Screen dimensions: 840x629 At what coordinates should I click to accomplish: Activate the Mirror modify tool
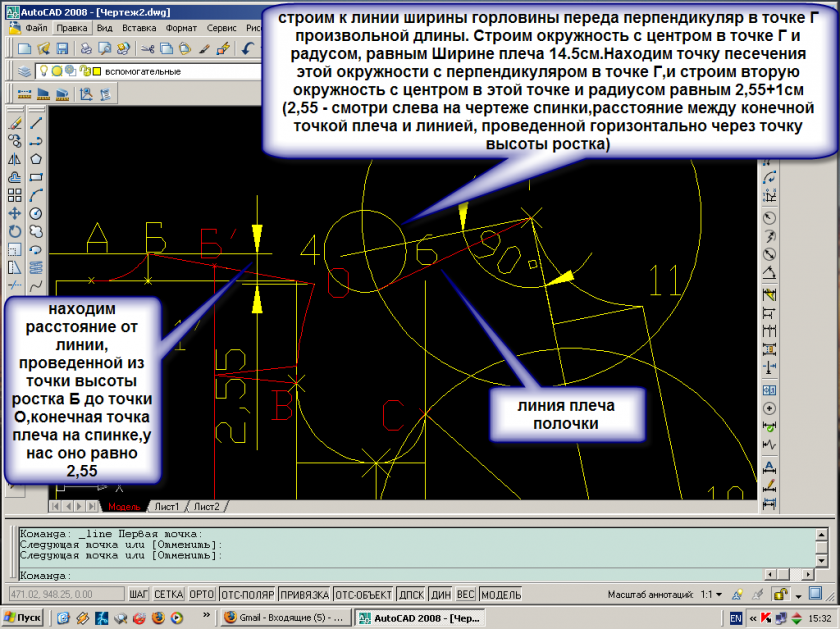tap(15, 159)
